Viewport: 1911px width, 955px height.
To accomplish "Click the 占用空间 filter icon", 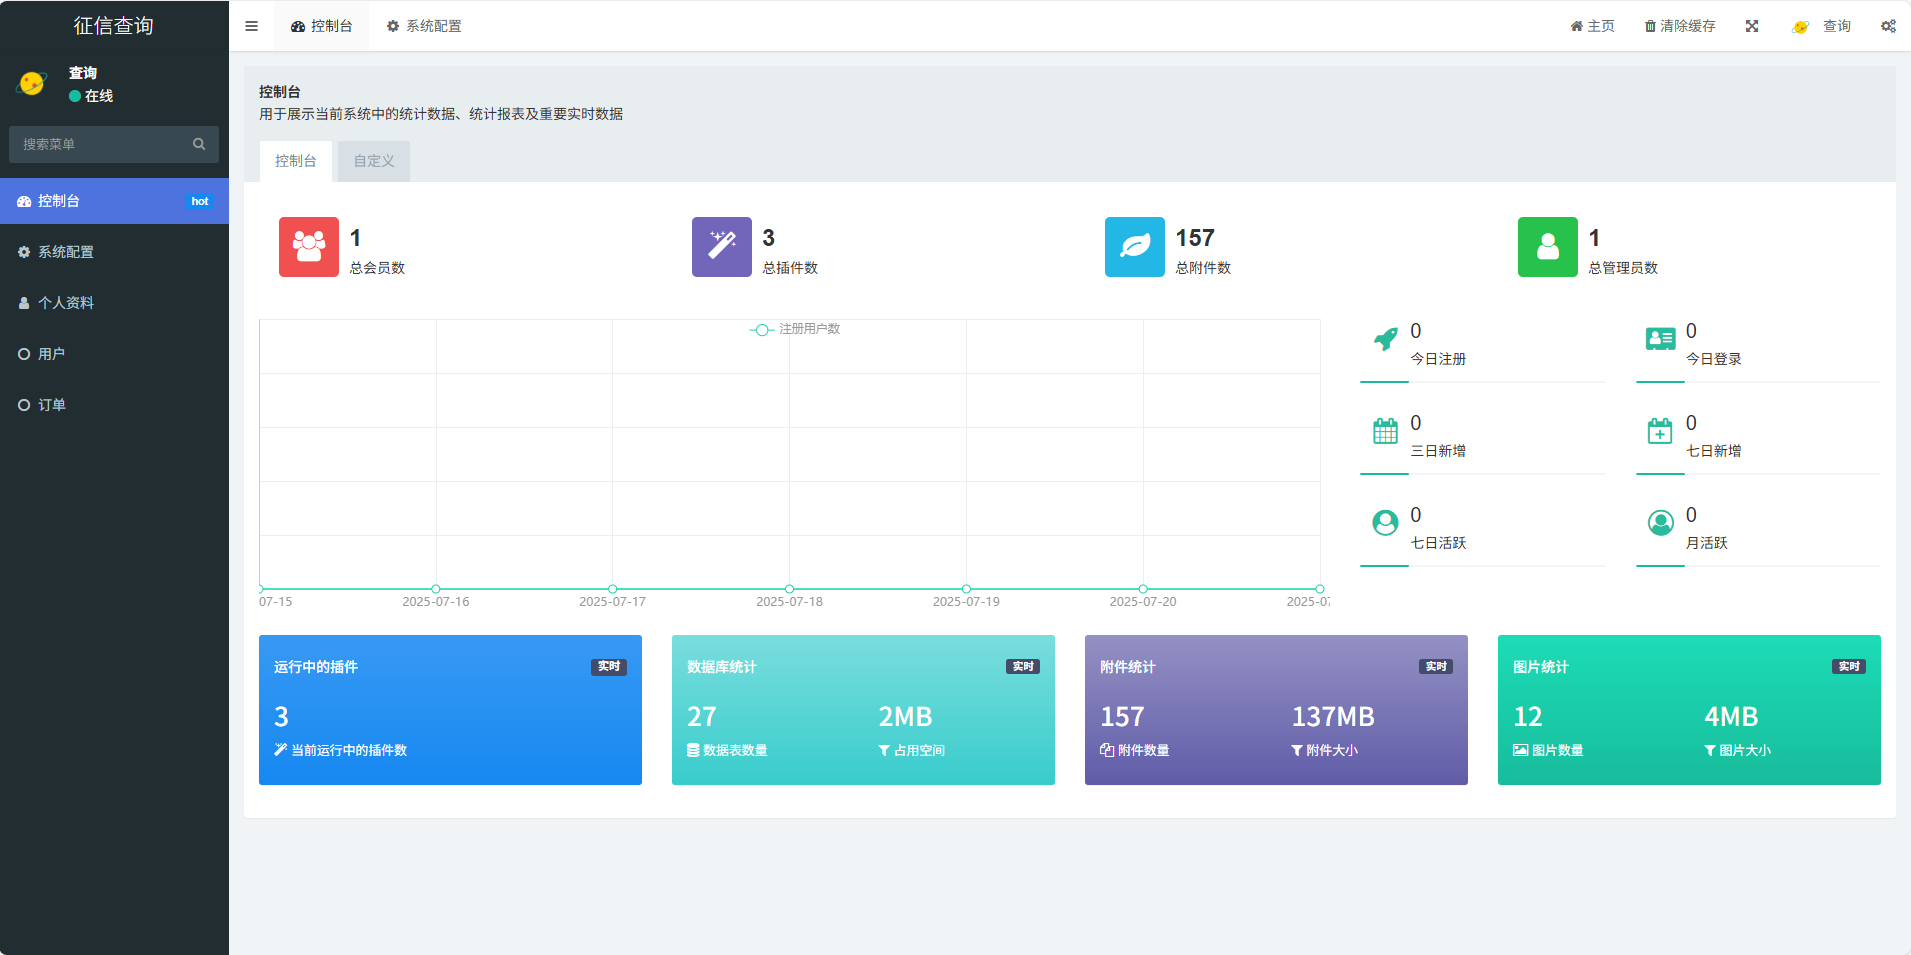I will (x=884, y=750).
